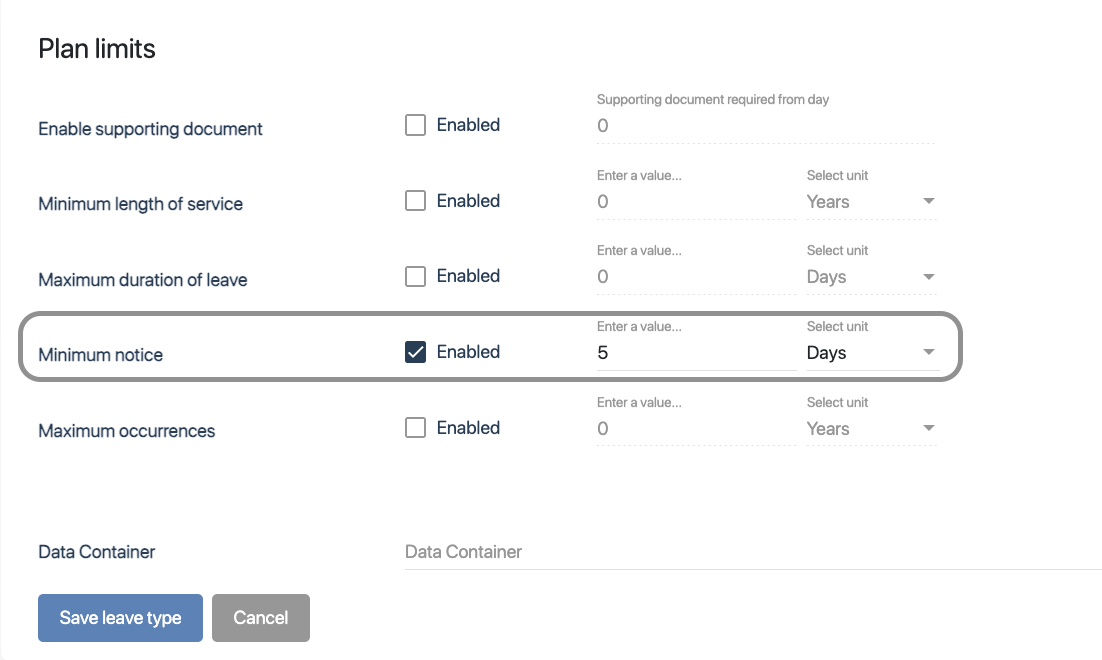Image resolution: width=1102 pixels, height=660 pixels.
Task: Click the Minimum notice row label
Action: (x=100, y=355)
